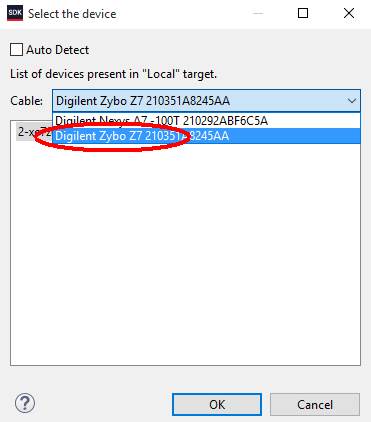Collapse the Cable list using the chevron arrow
This screenshot has width=371, height=422.
(352, 100)
